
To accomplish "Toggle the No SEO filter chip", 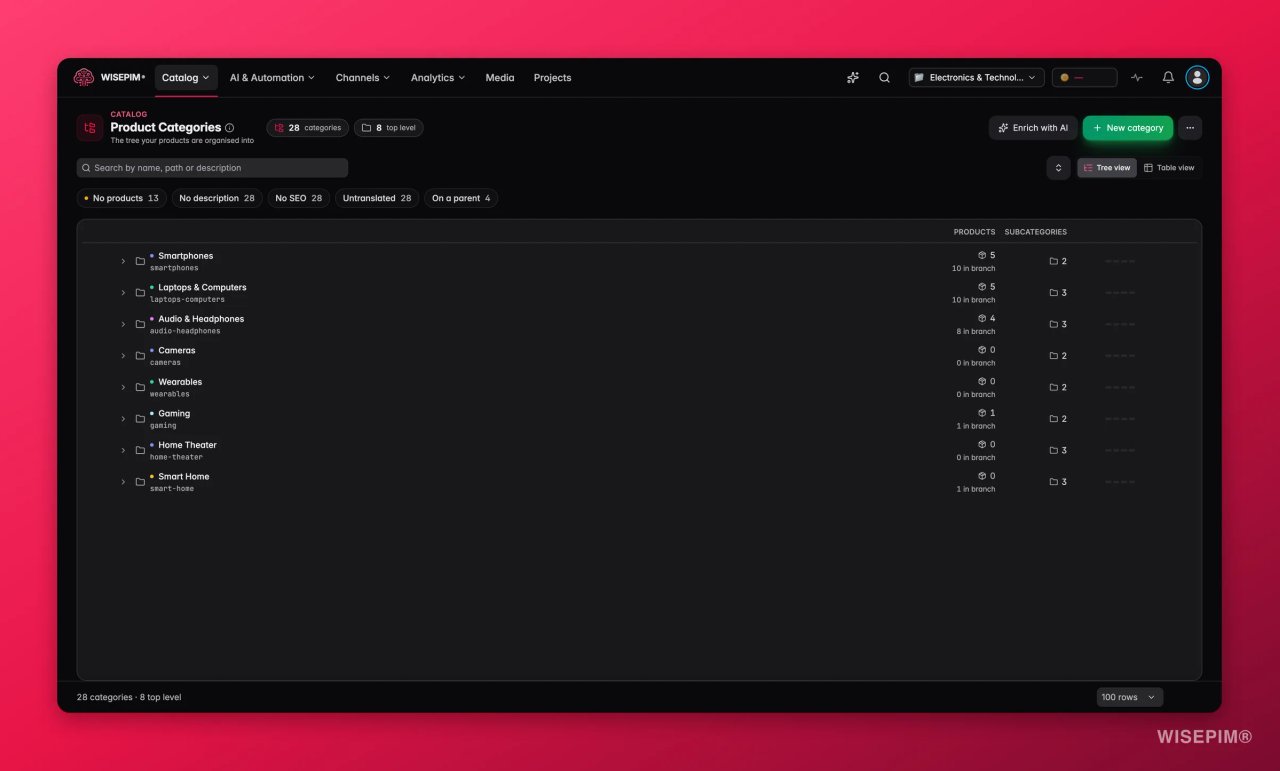I will (299, 198).
